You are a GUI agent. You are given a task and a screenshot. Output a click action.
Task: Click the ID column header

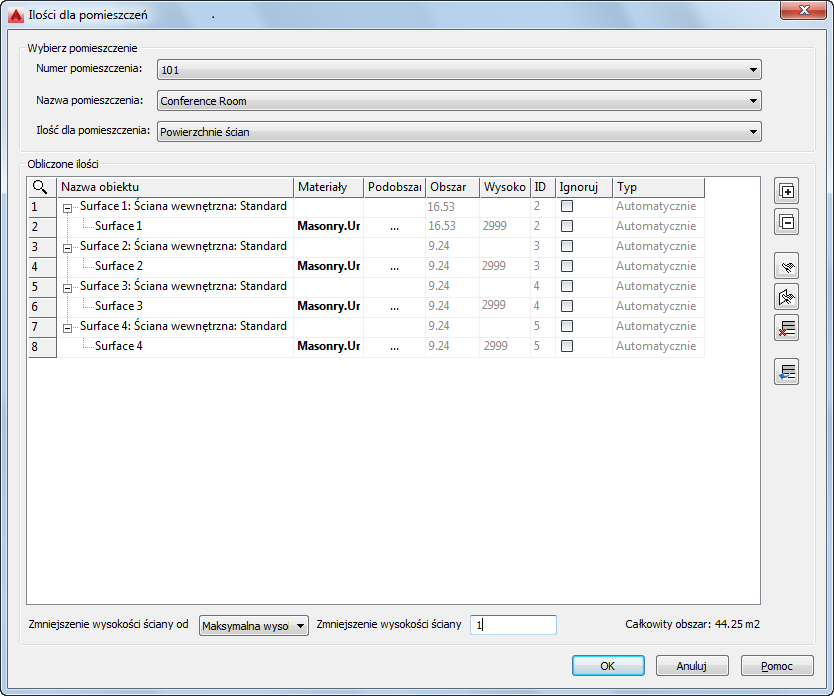(543, 187)
